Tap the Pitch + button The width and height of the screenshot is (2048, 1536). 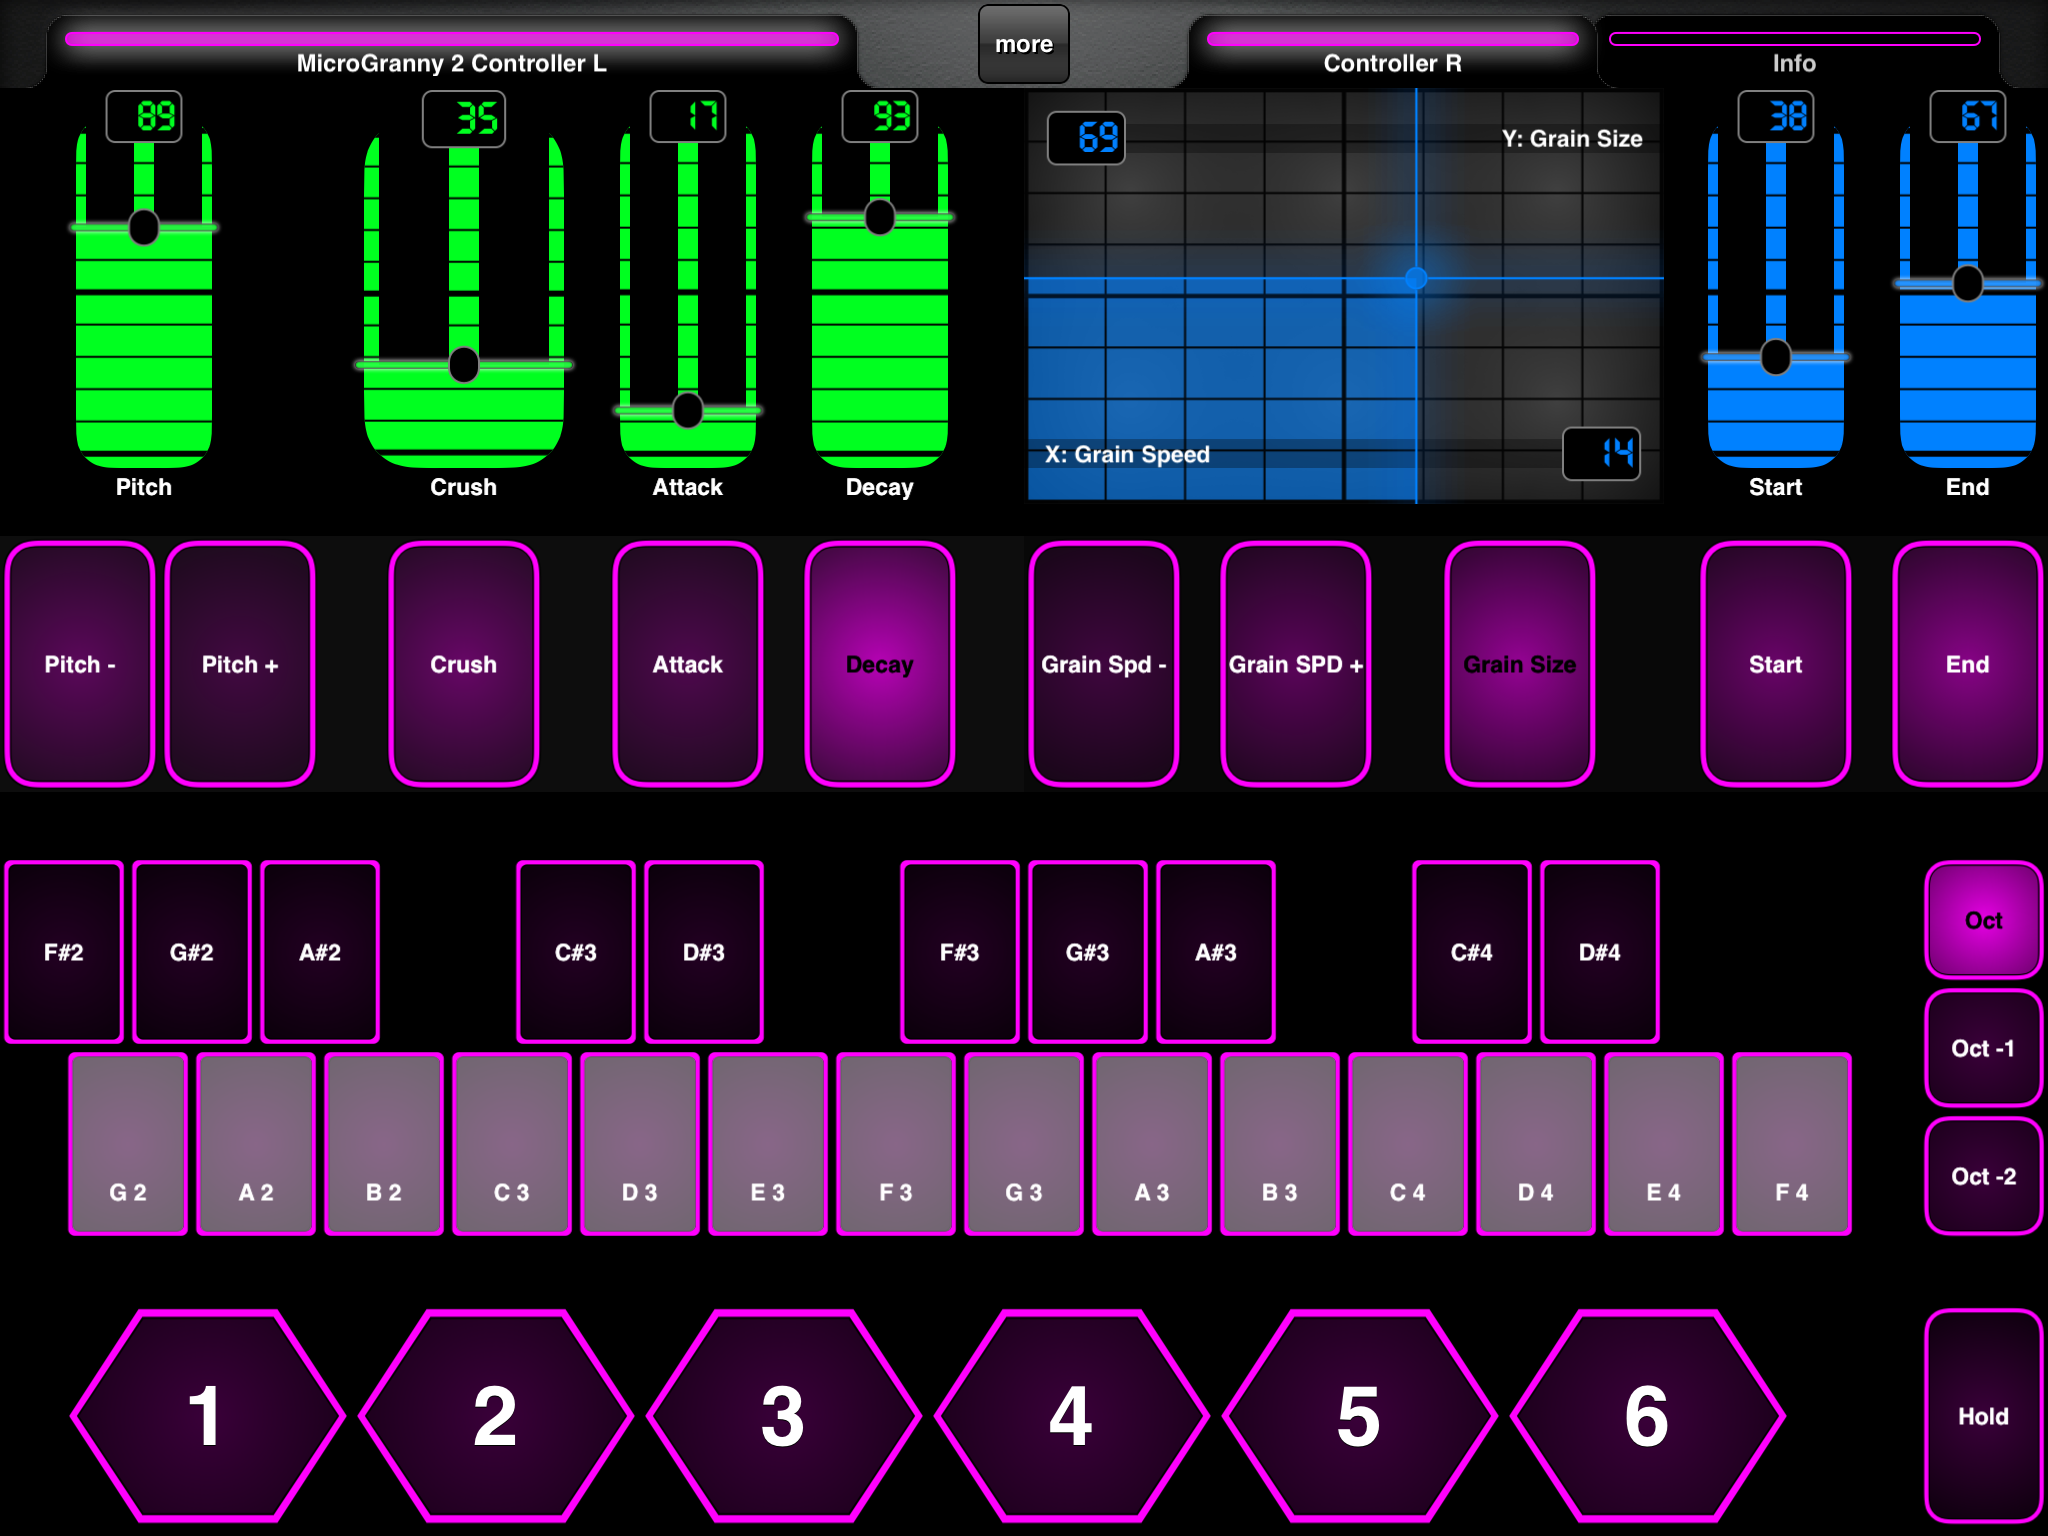point(240,664)
